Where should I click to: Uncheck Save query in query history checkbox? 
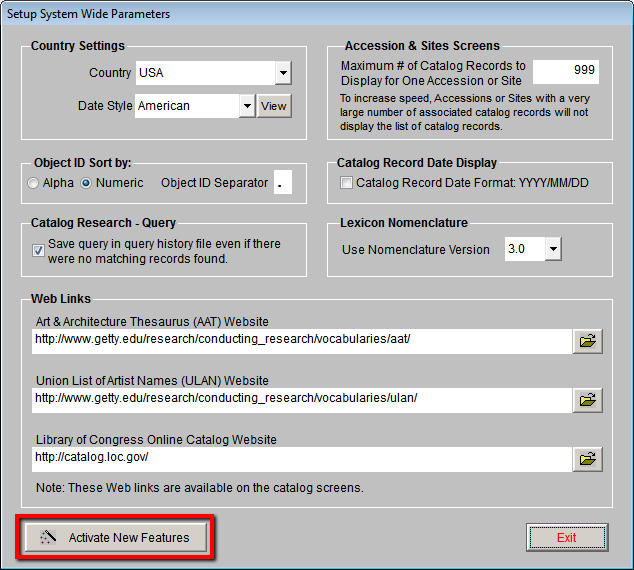38,251
